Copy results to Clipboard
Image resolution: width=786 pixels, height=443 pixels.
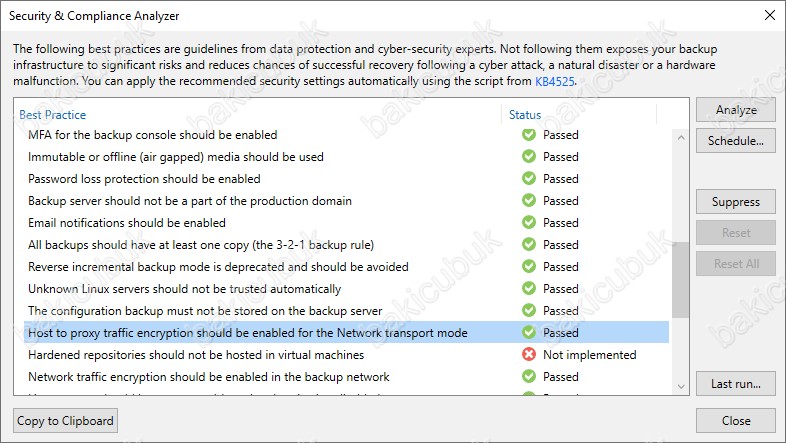coord(65,421)
